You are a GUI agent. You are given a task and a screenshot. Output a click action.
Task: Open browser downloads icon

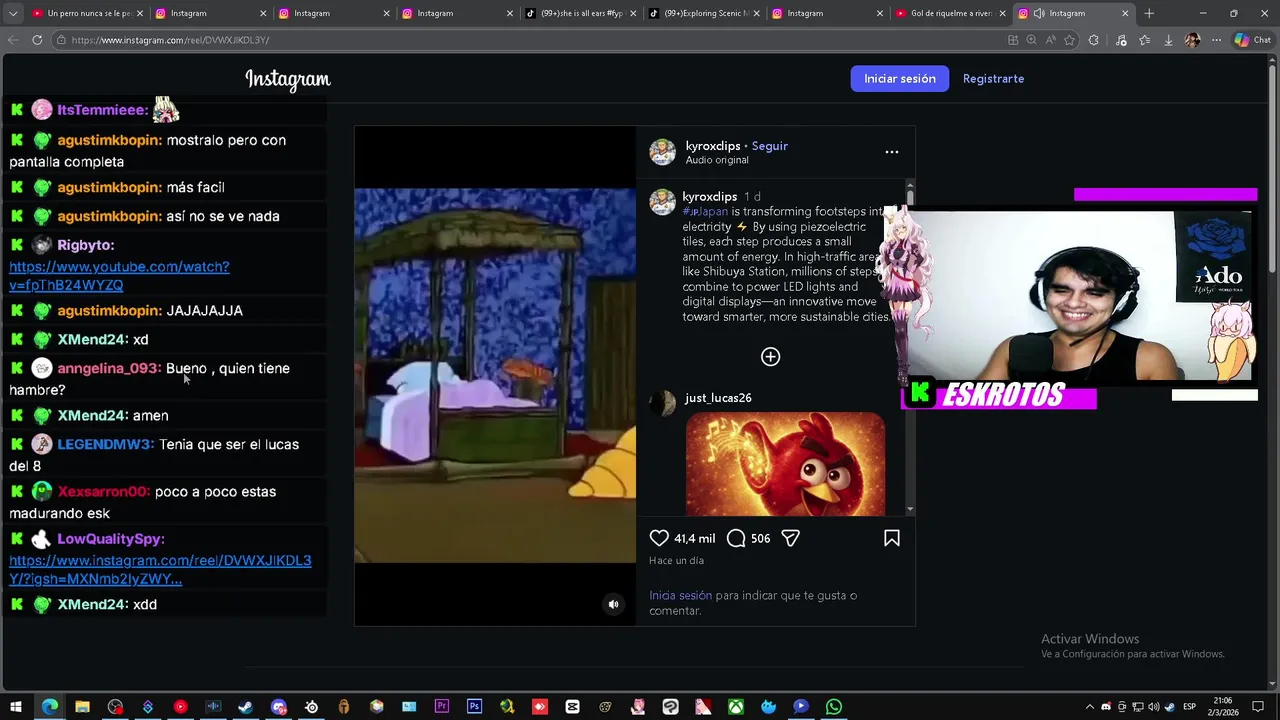click(x=1168, y=40)
